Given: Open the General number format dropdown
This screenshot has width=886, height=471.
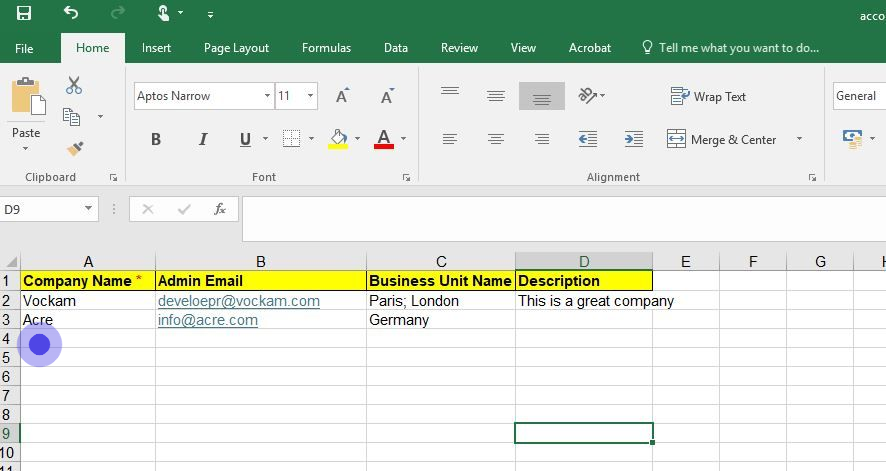Looking at the screenshot, I should click(x=858, y=96).
